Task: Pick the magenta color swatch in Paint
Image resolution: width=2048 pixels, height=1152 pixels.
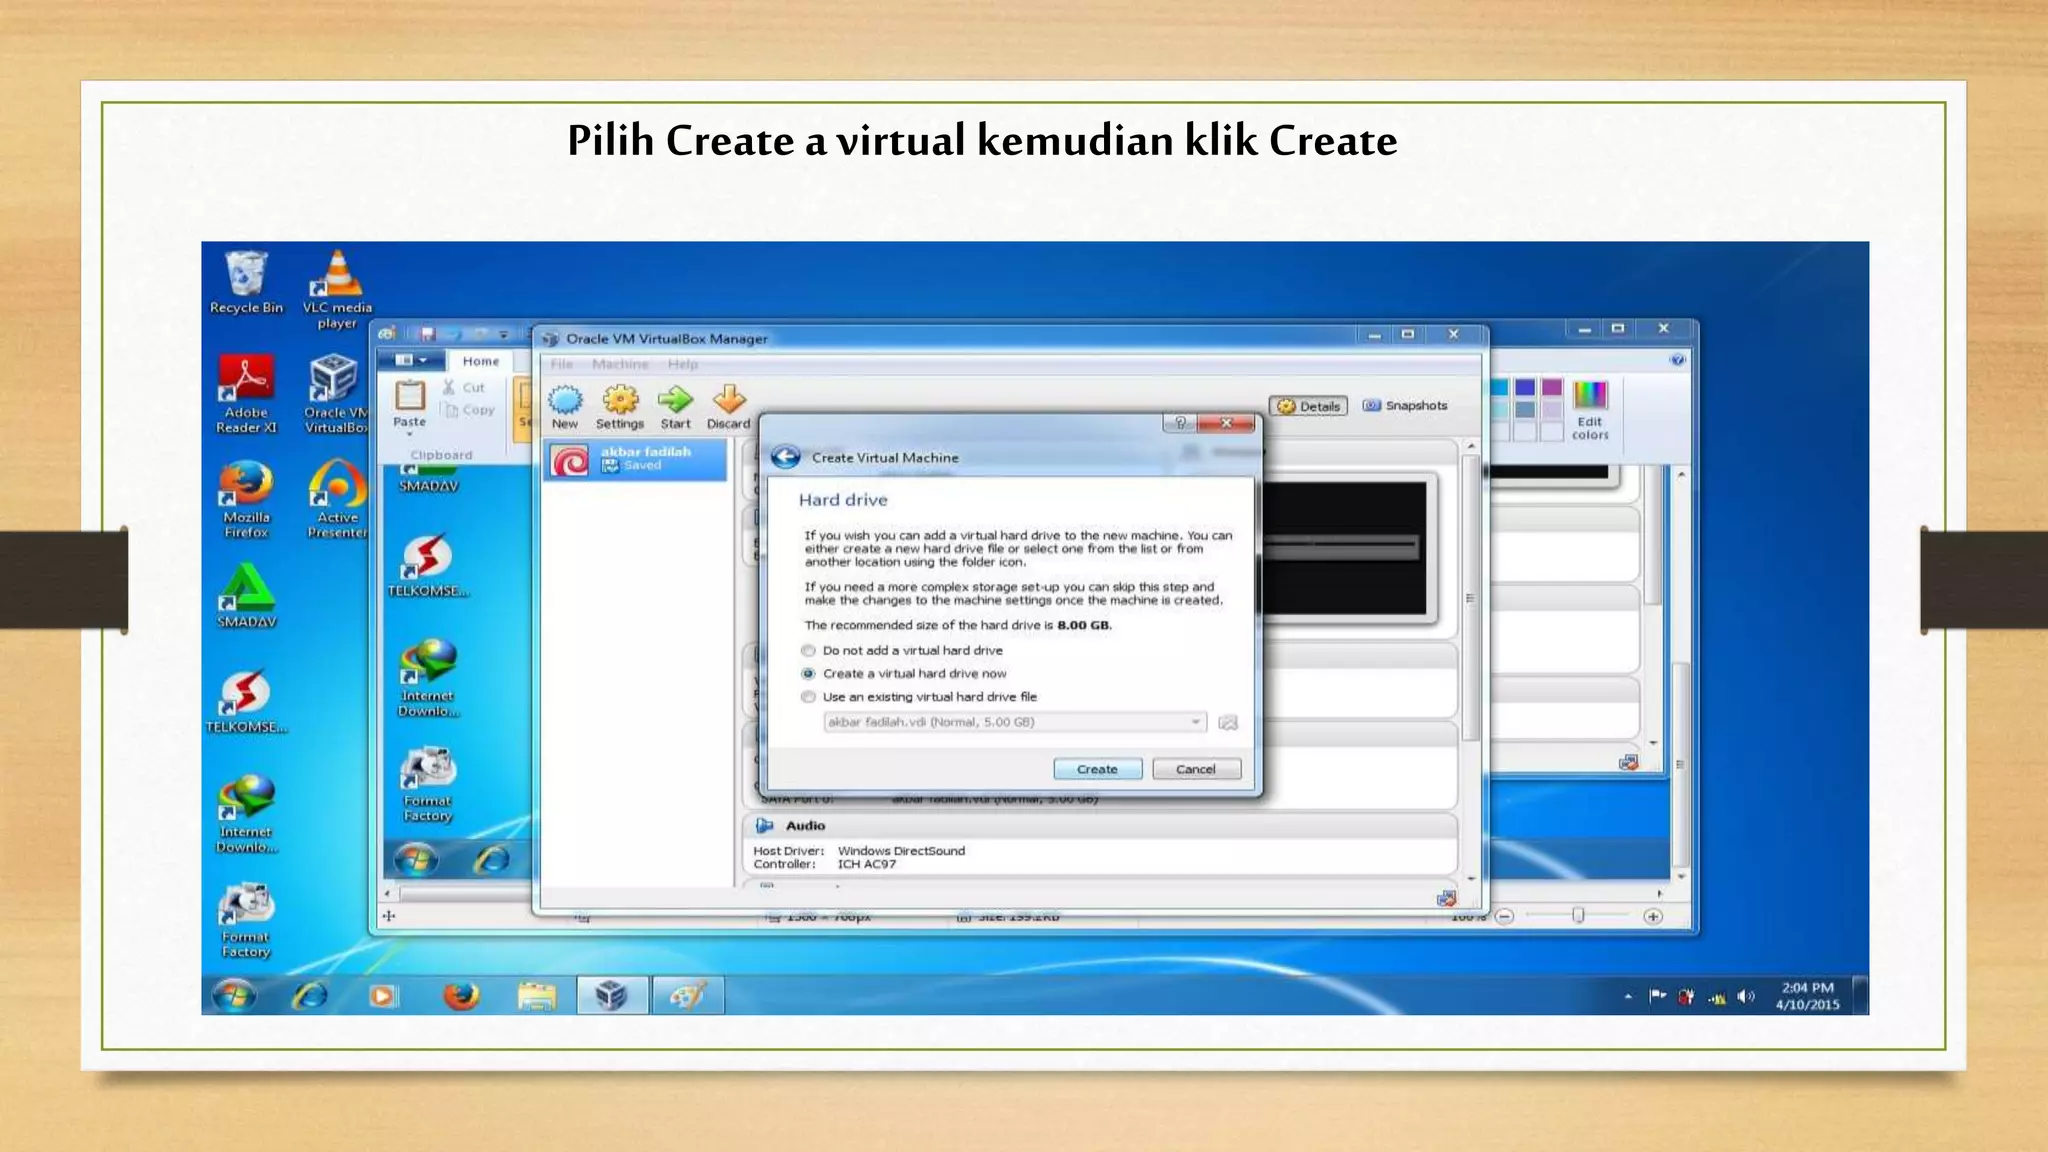Action: [1551, 387]
